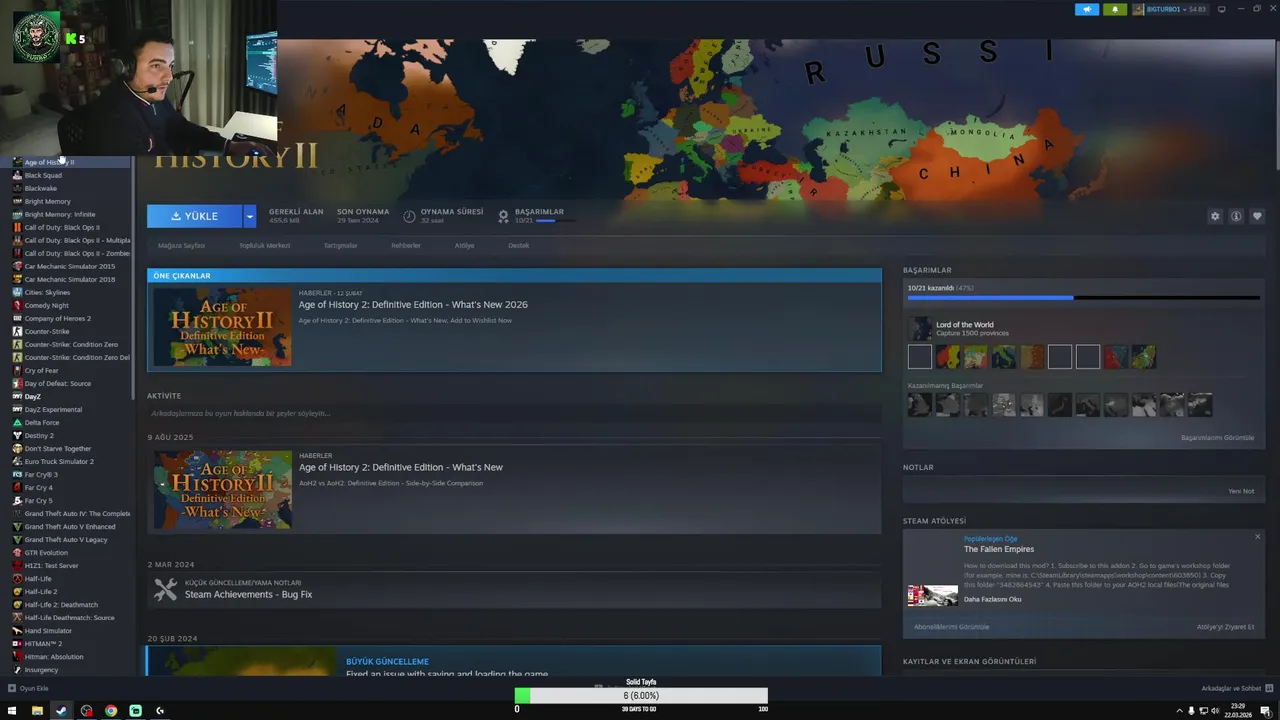The width and height of the screenshot is (1280, 720).
Task: Click Destiny 2 game icon
Action: (x=17, y=435)
